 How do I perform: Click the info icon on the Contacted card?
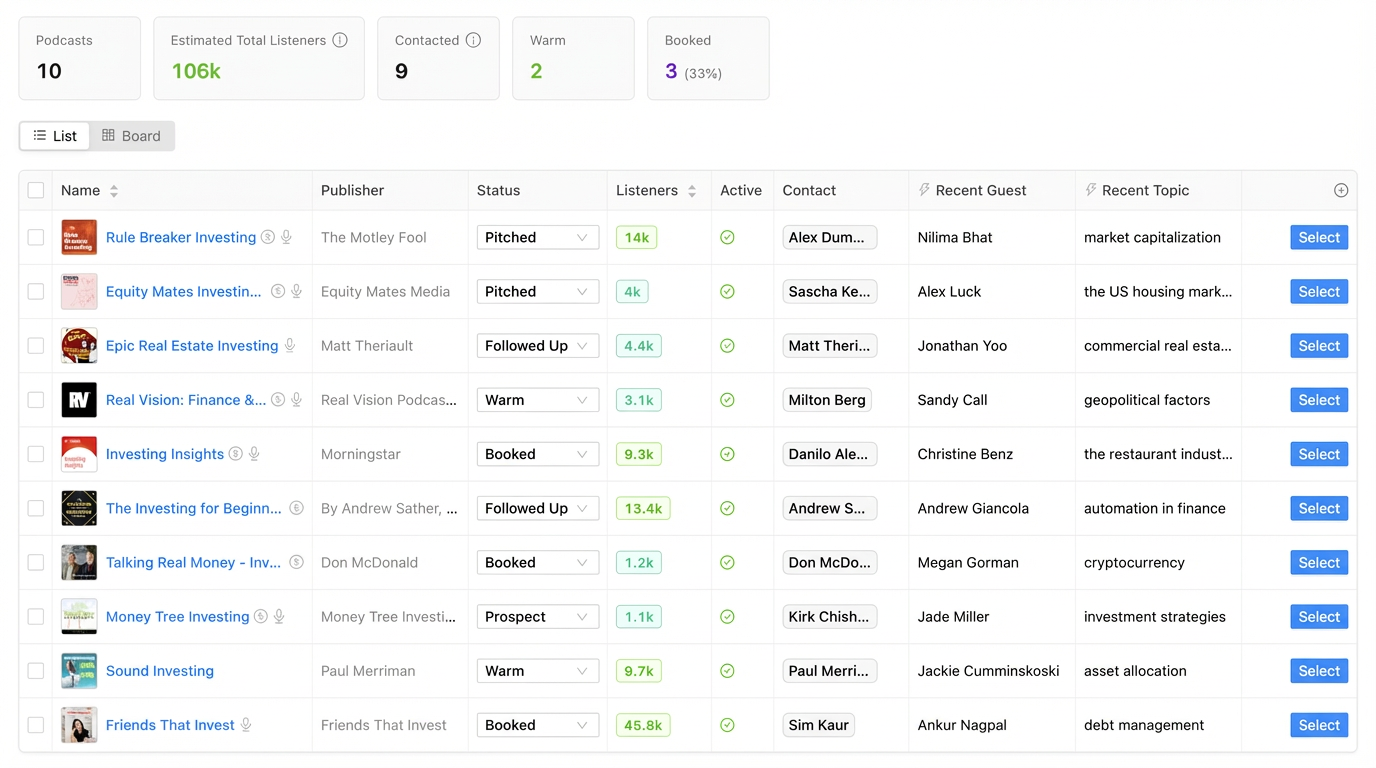click(x=471, y=40)
